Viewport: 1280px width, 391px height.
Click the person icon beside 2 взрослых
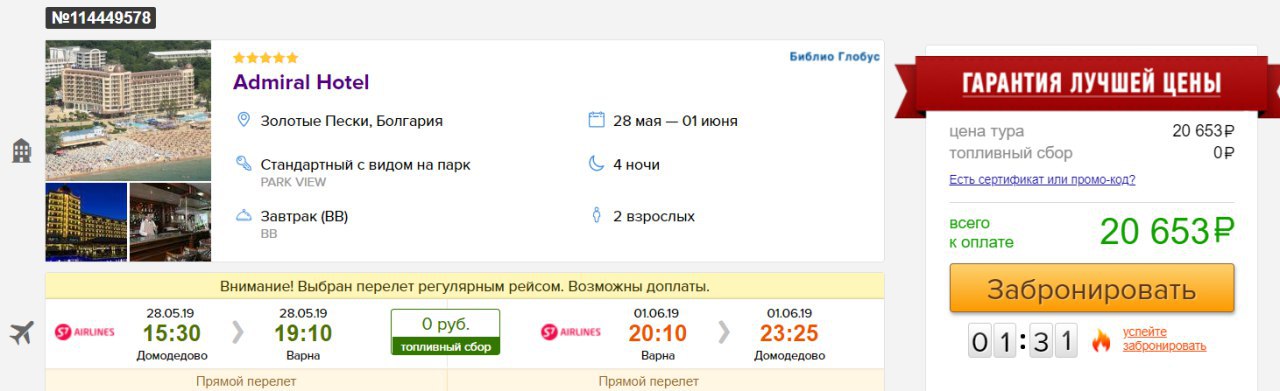596,215
